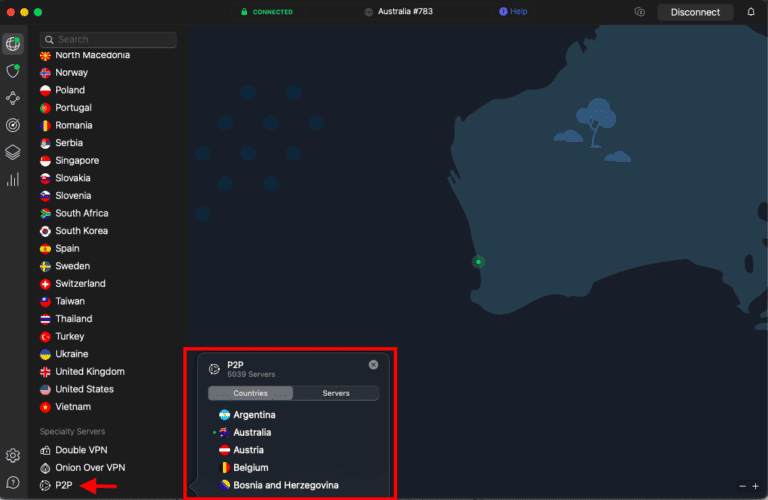Switch to the Servers tab
768x500 pixels.
(x=336, y=393)
